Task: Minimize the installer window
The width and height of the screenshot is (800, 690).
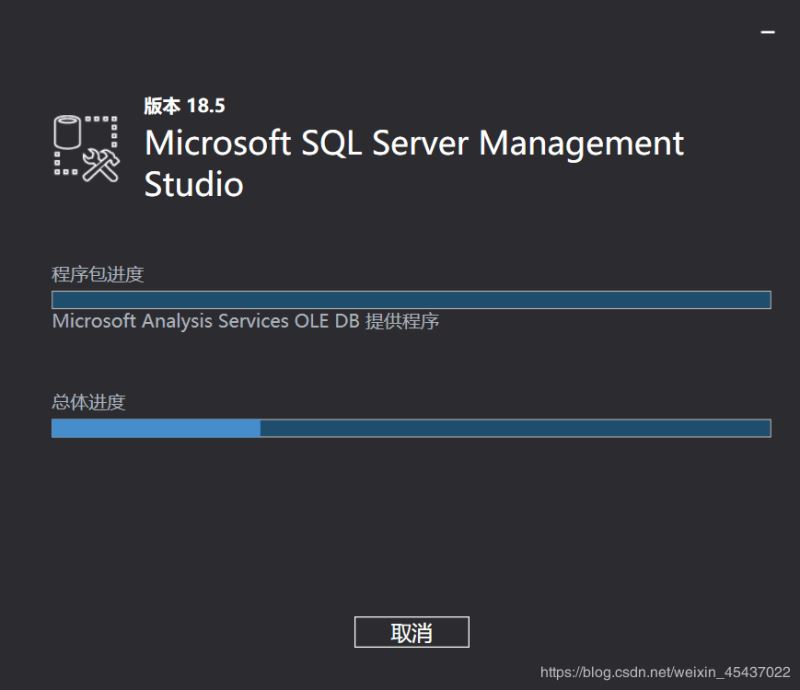Action: tap(768, 33)
